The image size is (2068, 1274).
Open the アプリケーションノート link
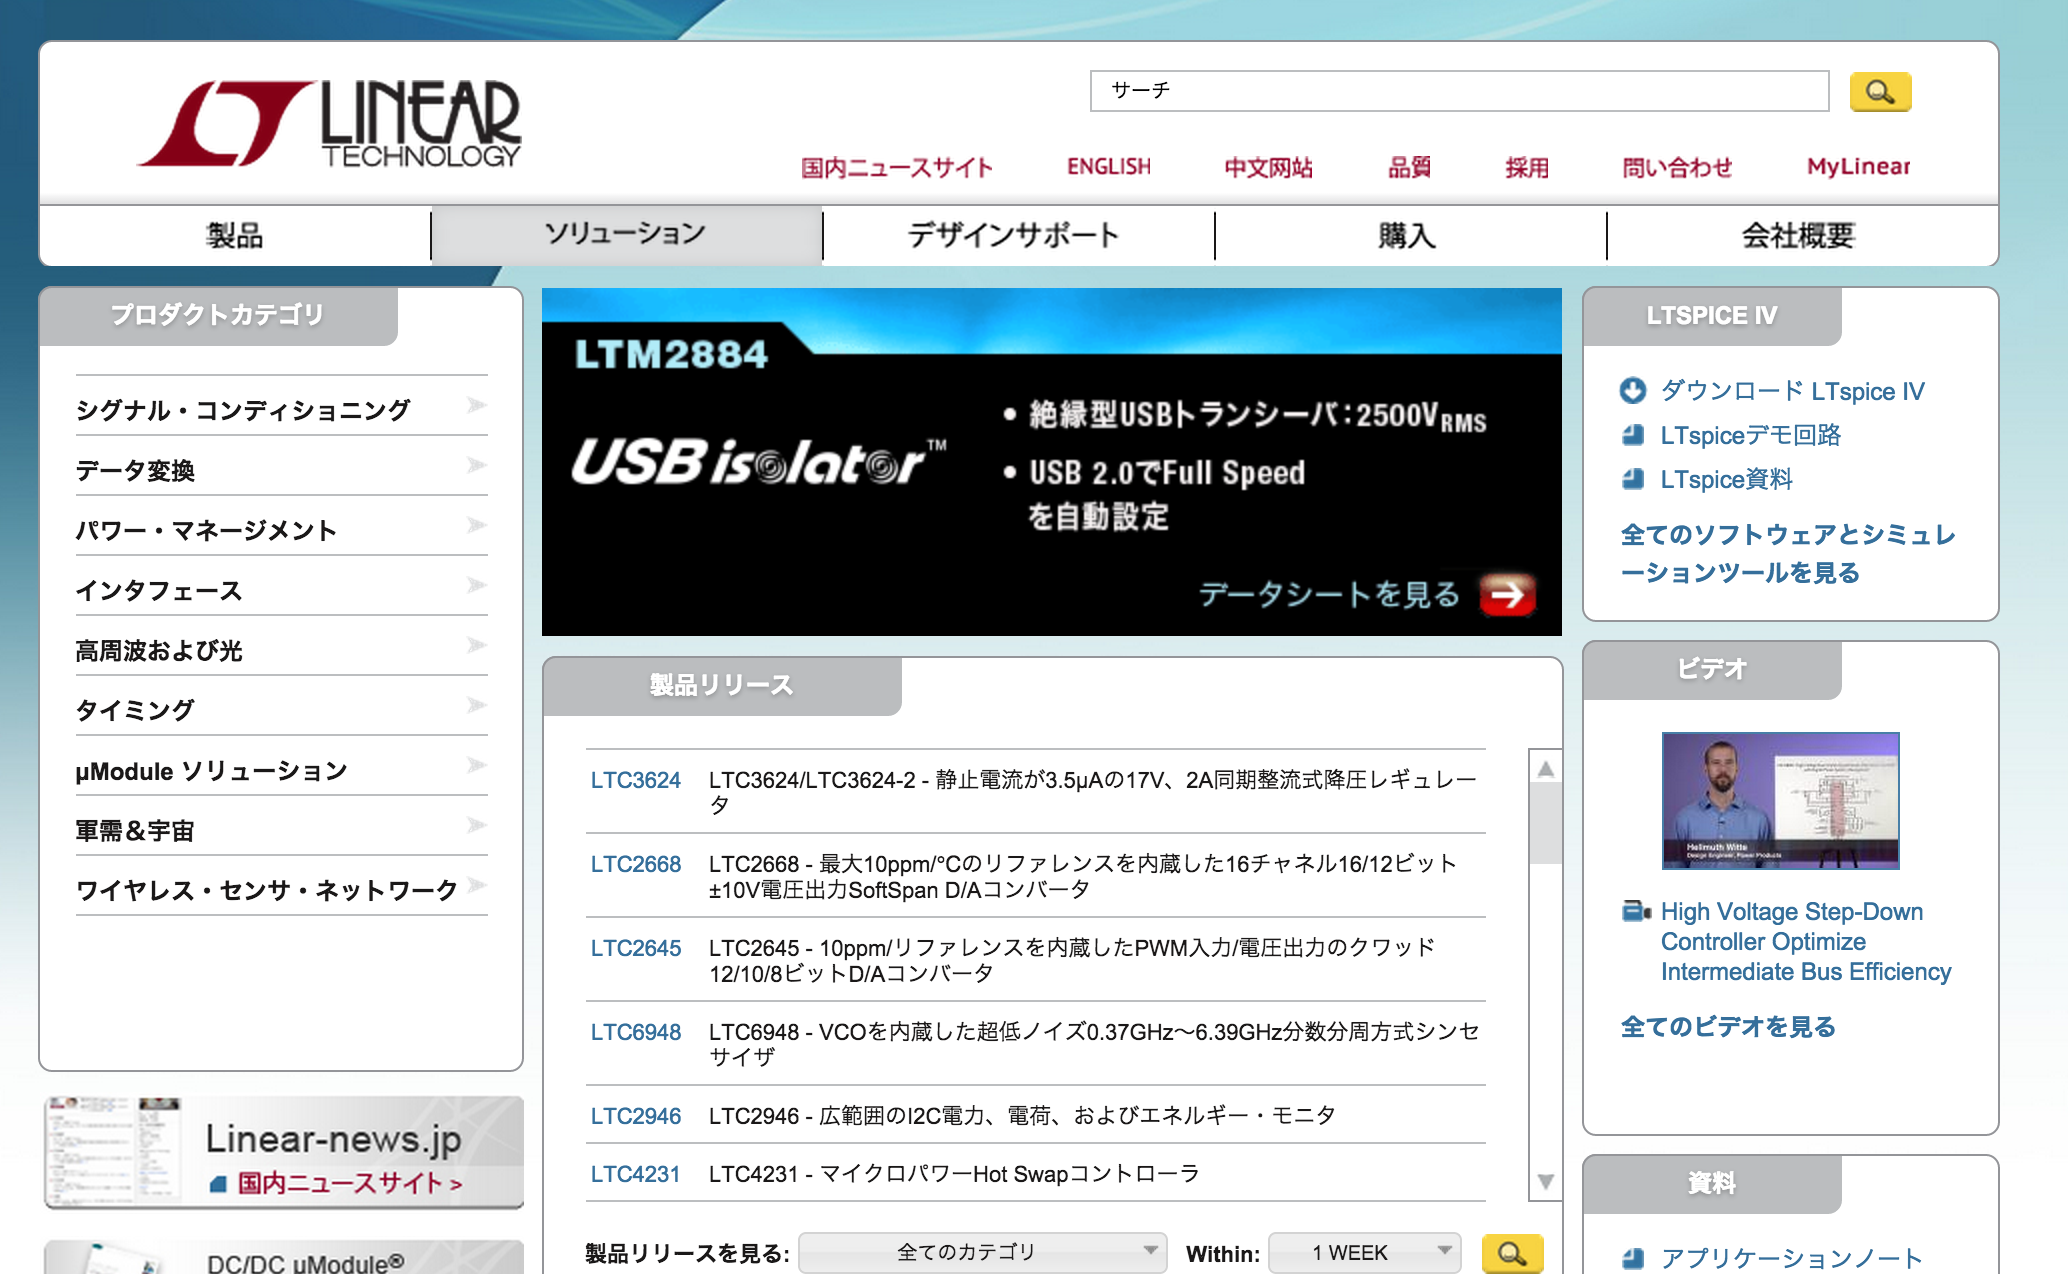(1791, 1257)
